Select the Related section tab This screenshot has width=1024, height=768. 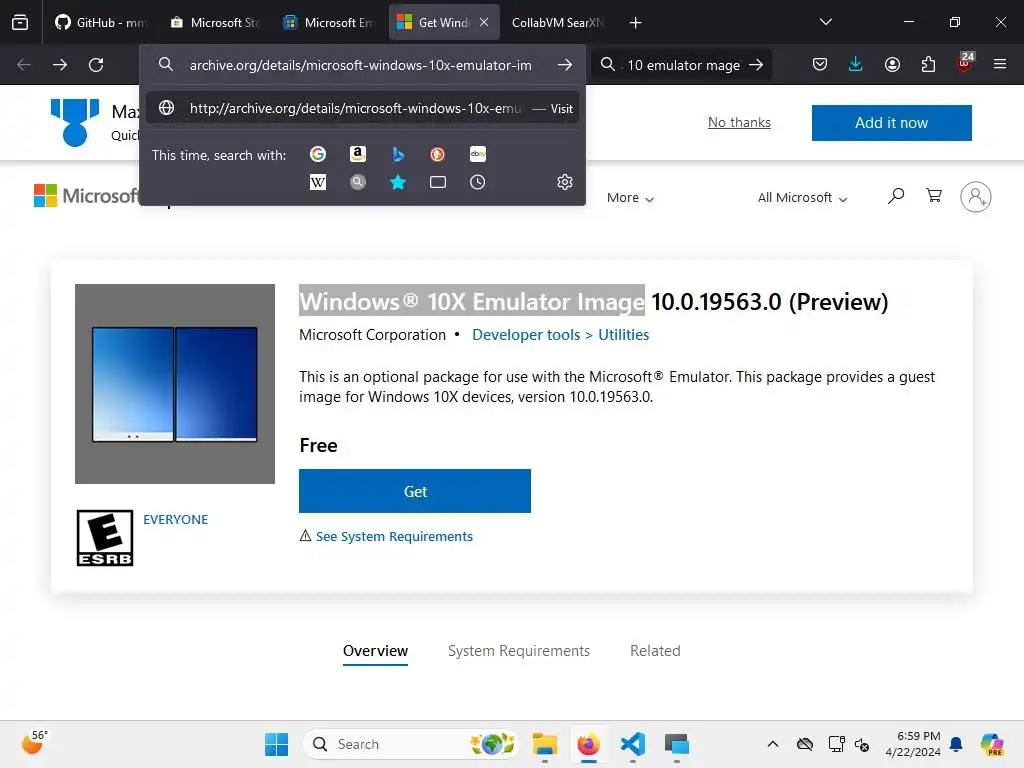pyautogui.click(x=655, y=650)
